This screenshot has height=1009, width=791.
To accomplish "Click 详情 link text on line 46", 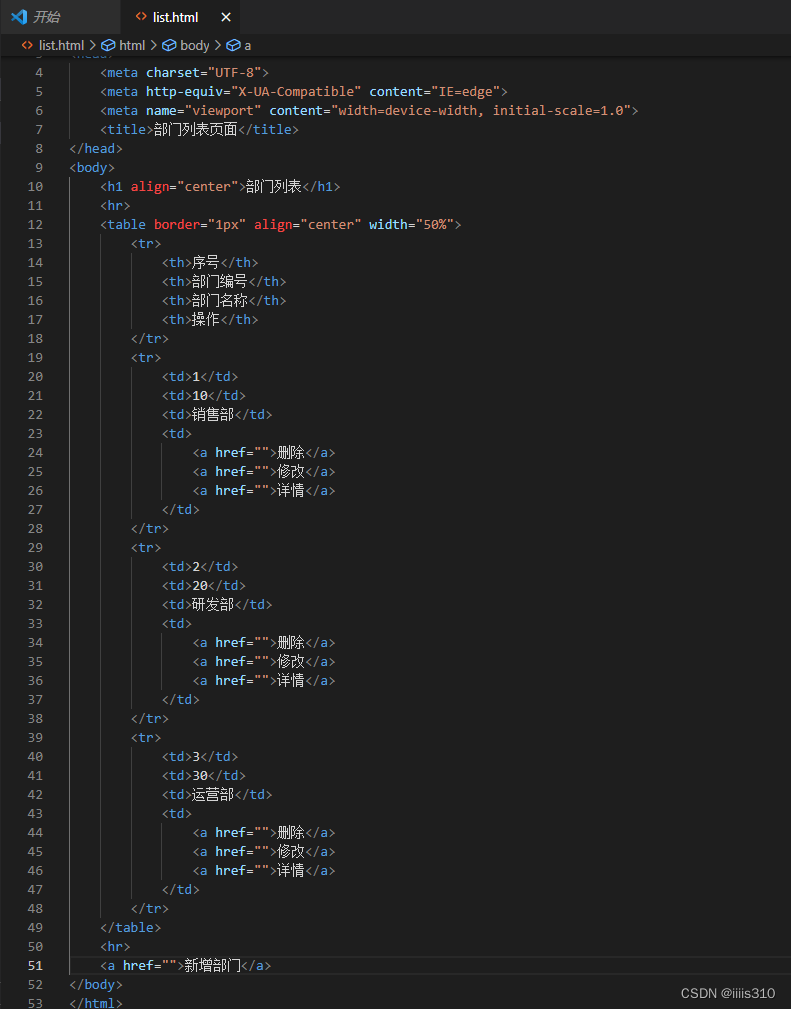I will click(x=291, y=871).
